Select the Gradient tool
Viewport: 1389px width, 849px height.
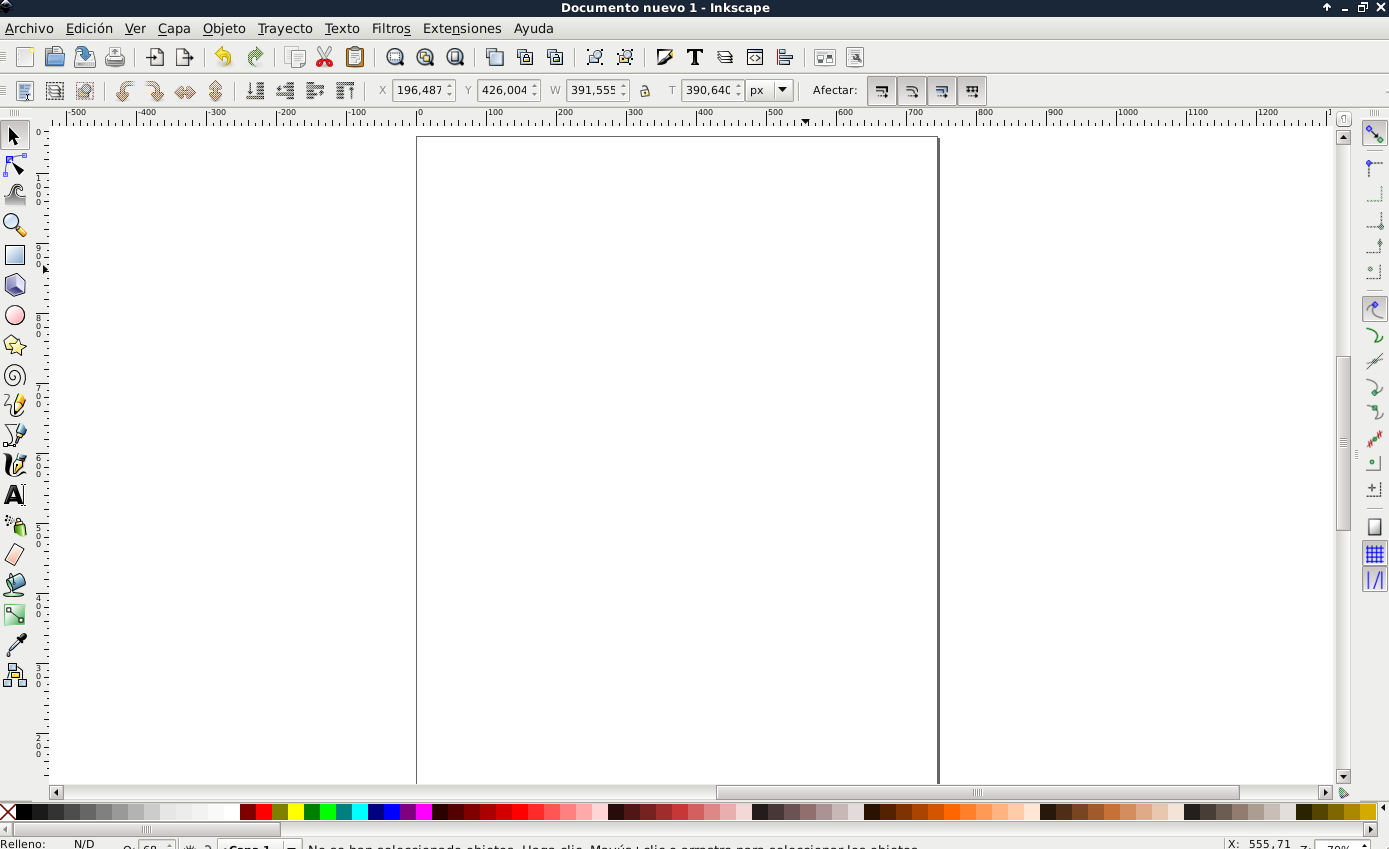(x=14, y=615)
